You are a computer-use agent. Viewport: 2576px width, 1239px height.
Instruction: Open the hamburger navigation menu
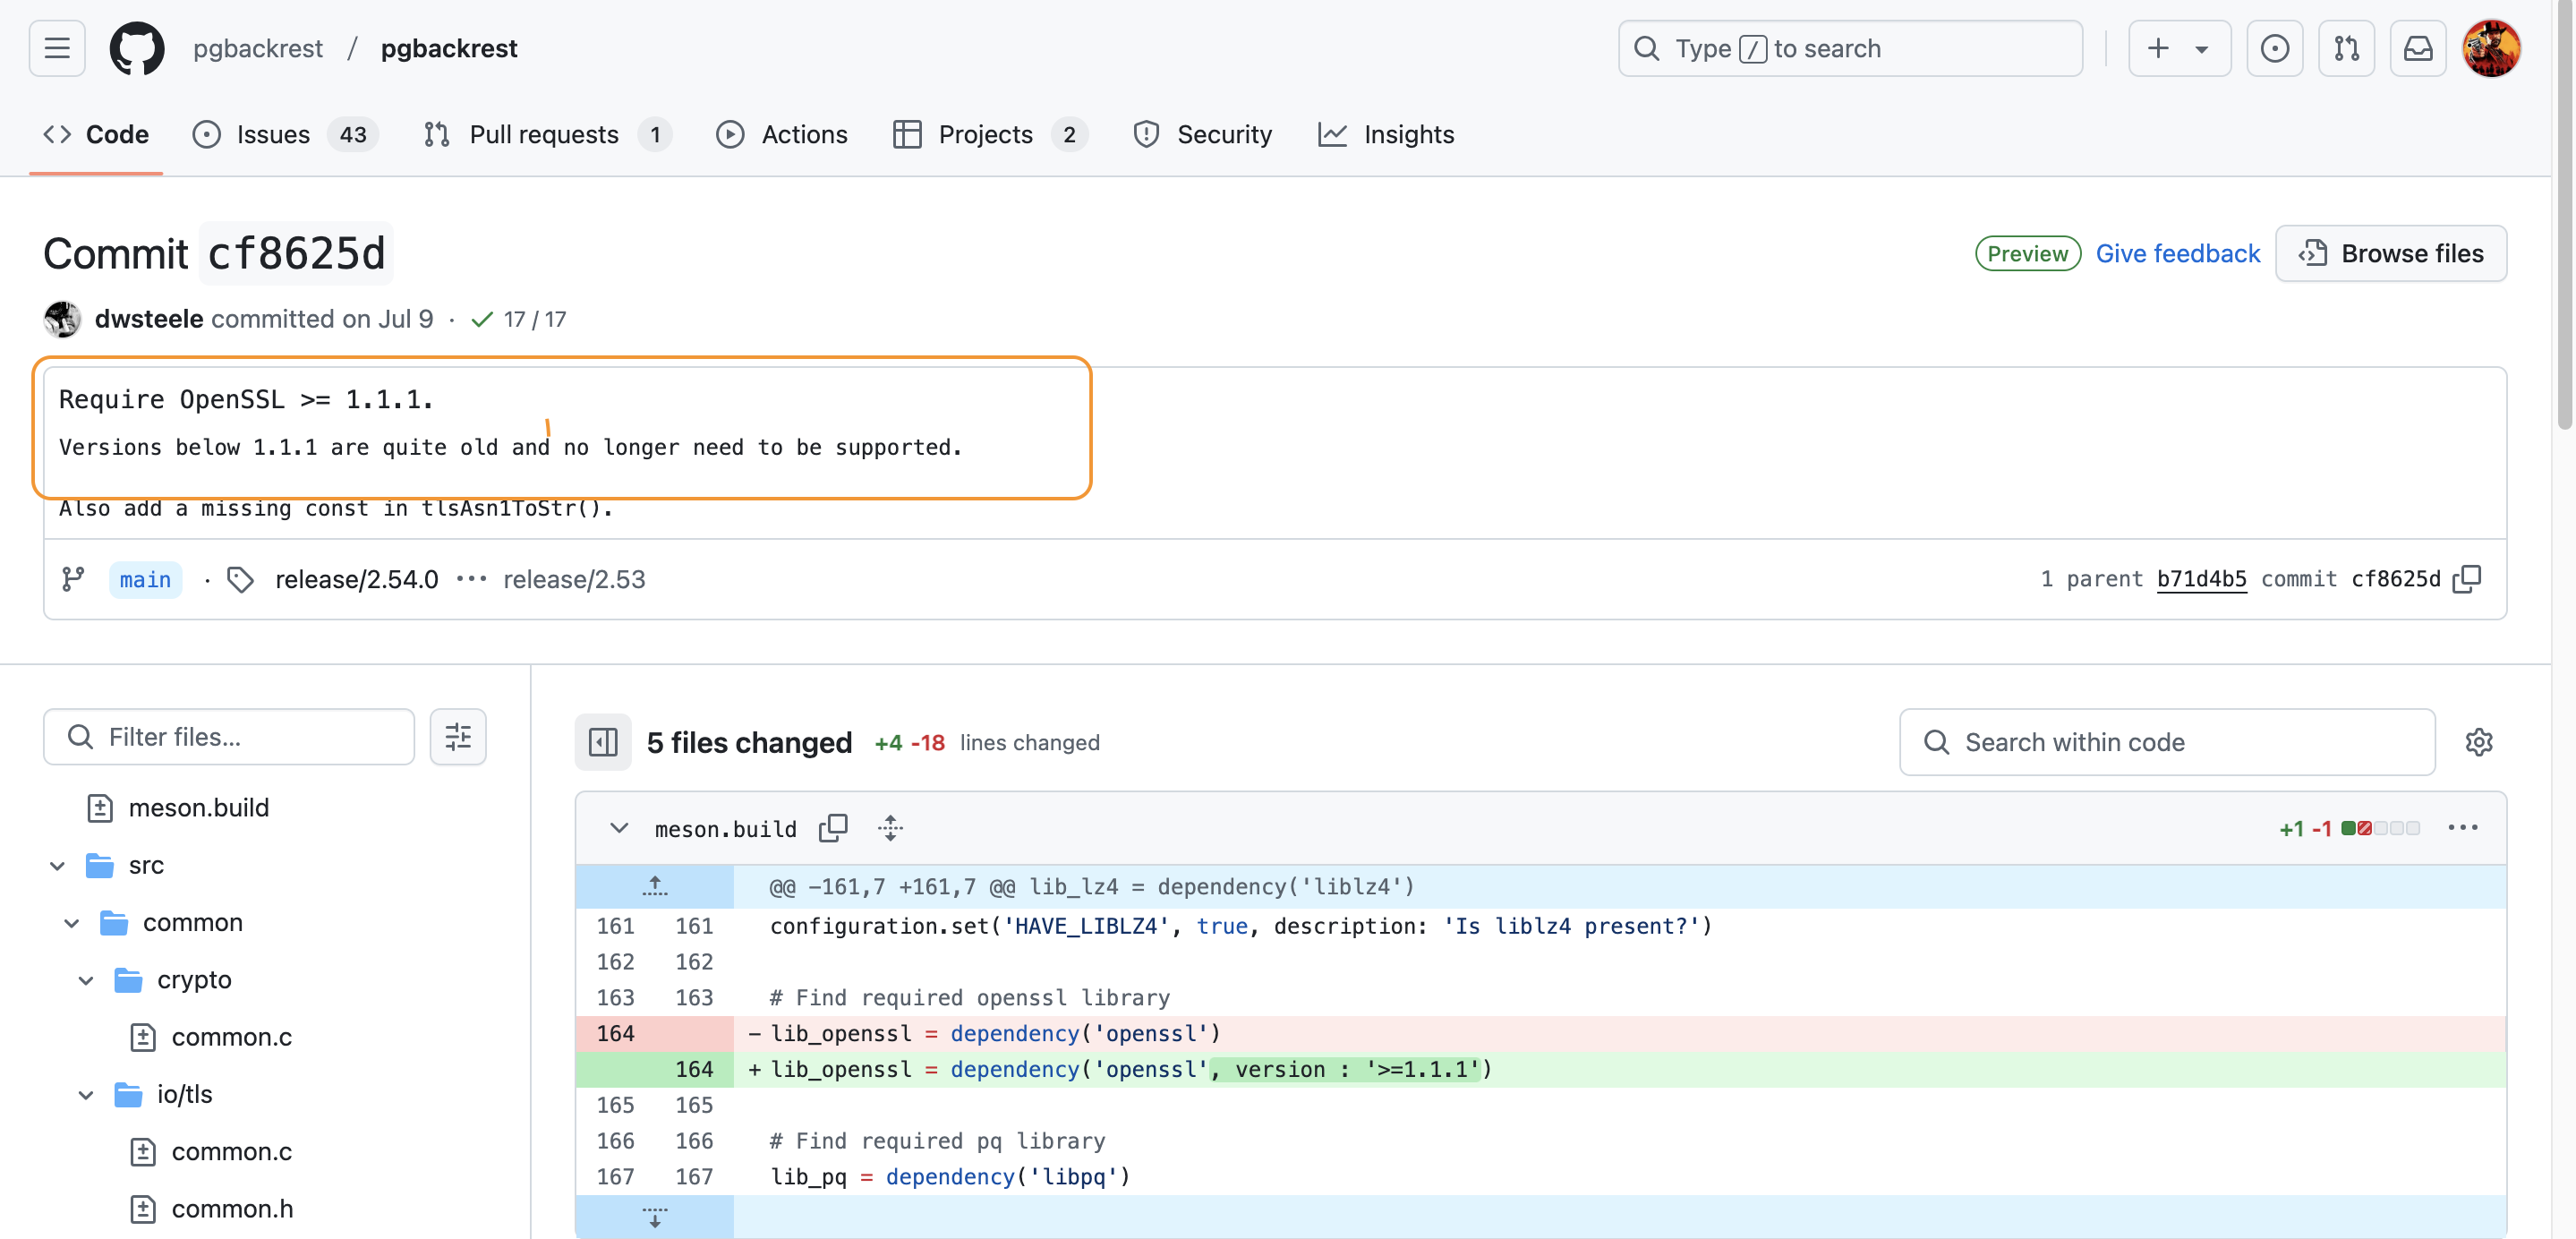[57, 48]
